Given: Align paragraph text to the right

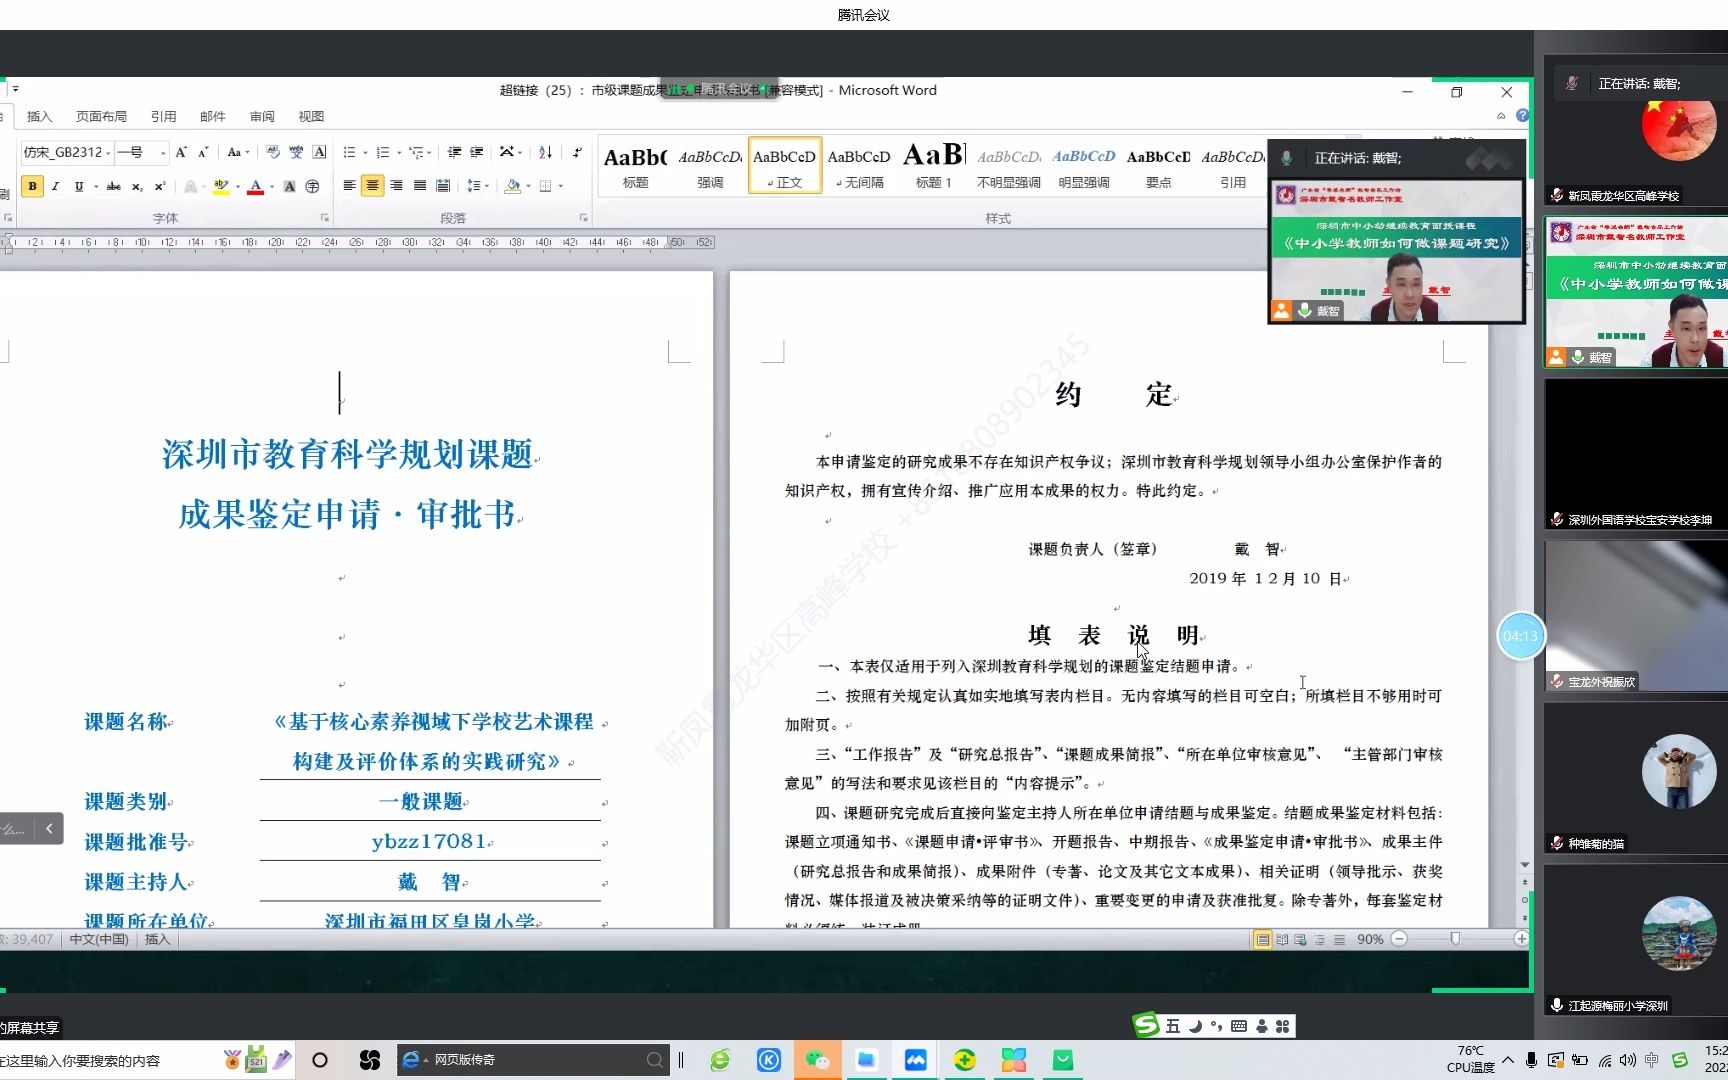Looking at the screenshot, I should point(396,186).
